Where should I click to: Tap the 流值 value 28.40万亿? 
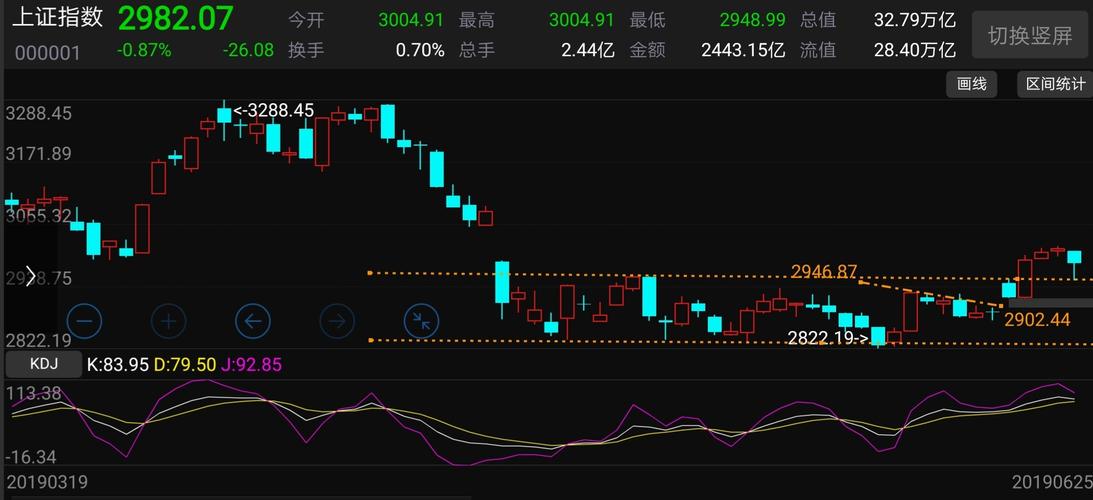click(915, 50)
